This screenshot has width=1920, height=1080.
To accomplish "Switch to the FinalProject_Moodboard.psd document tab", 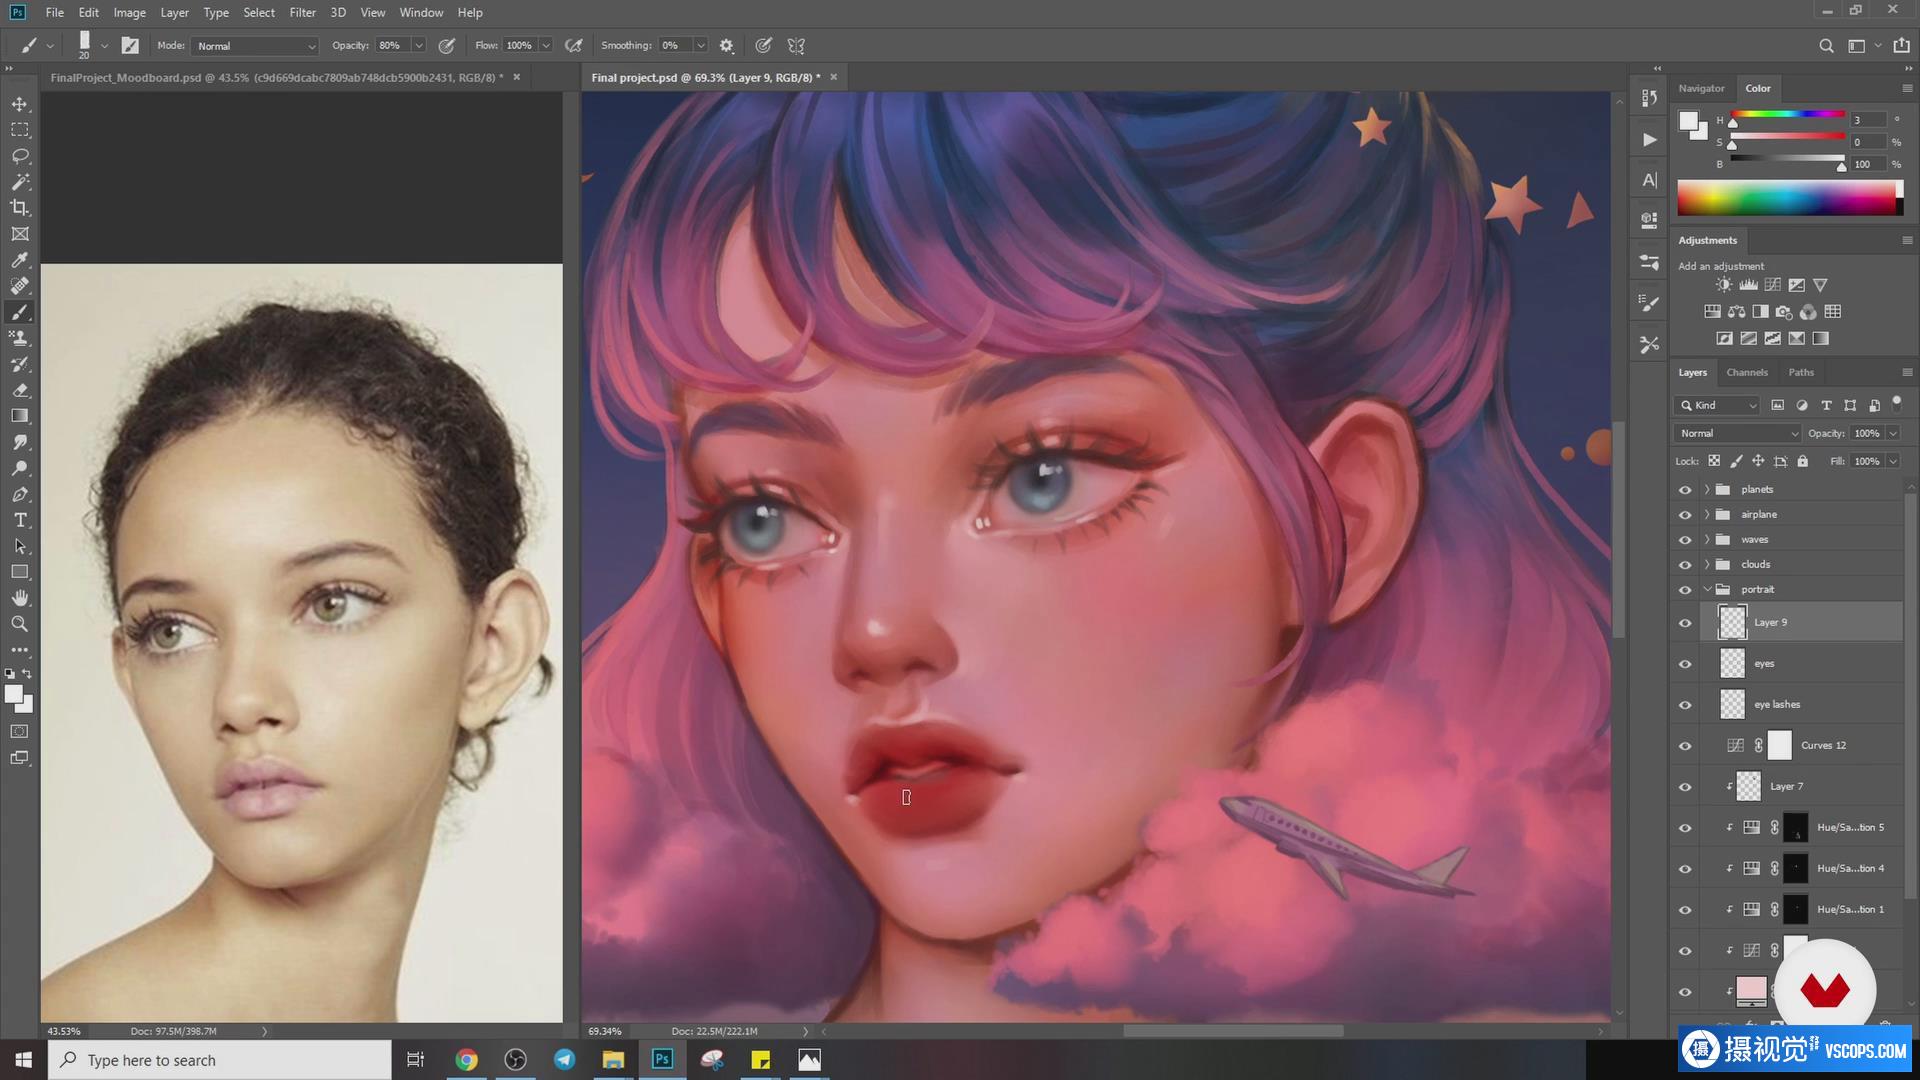I will 277,77.
